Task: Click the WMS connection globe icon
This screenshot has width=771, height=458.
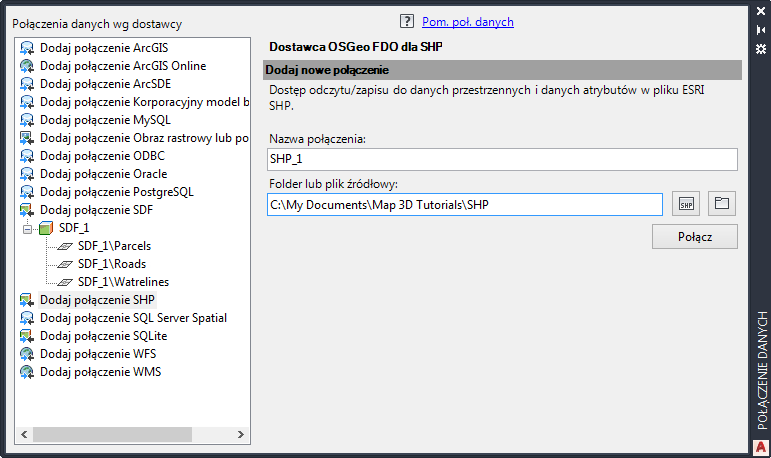Action: click(x=27, y=372)
